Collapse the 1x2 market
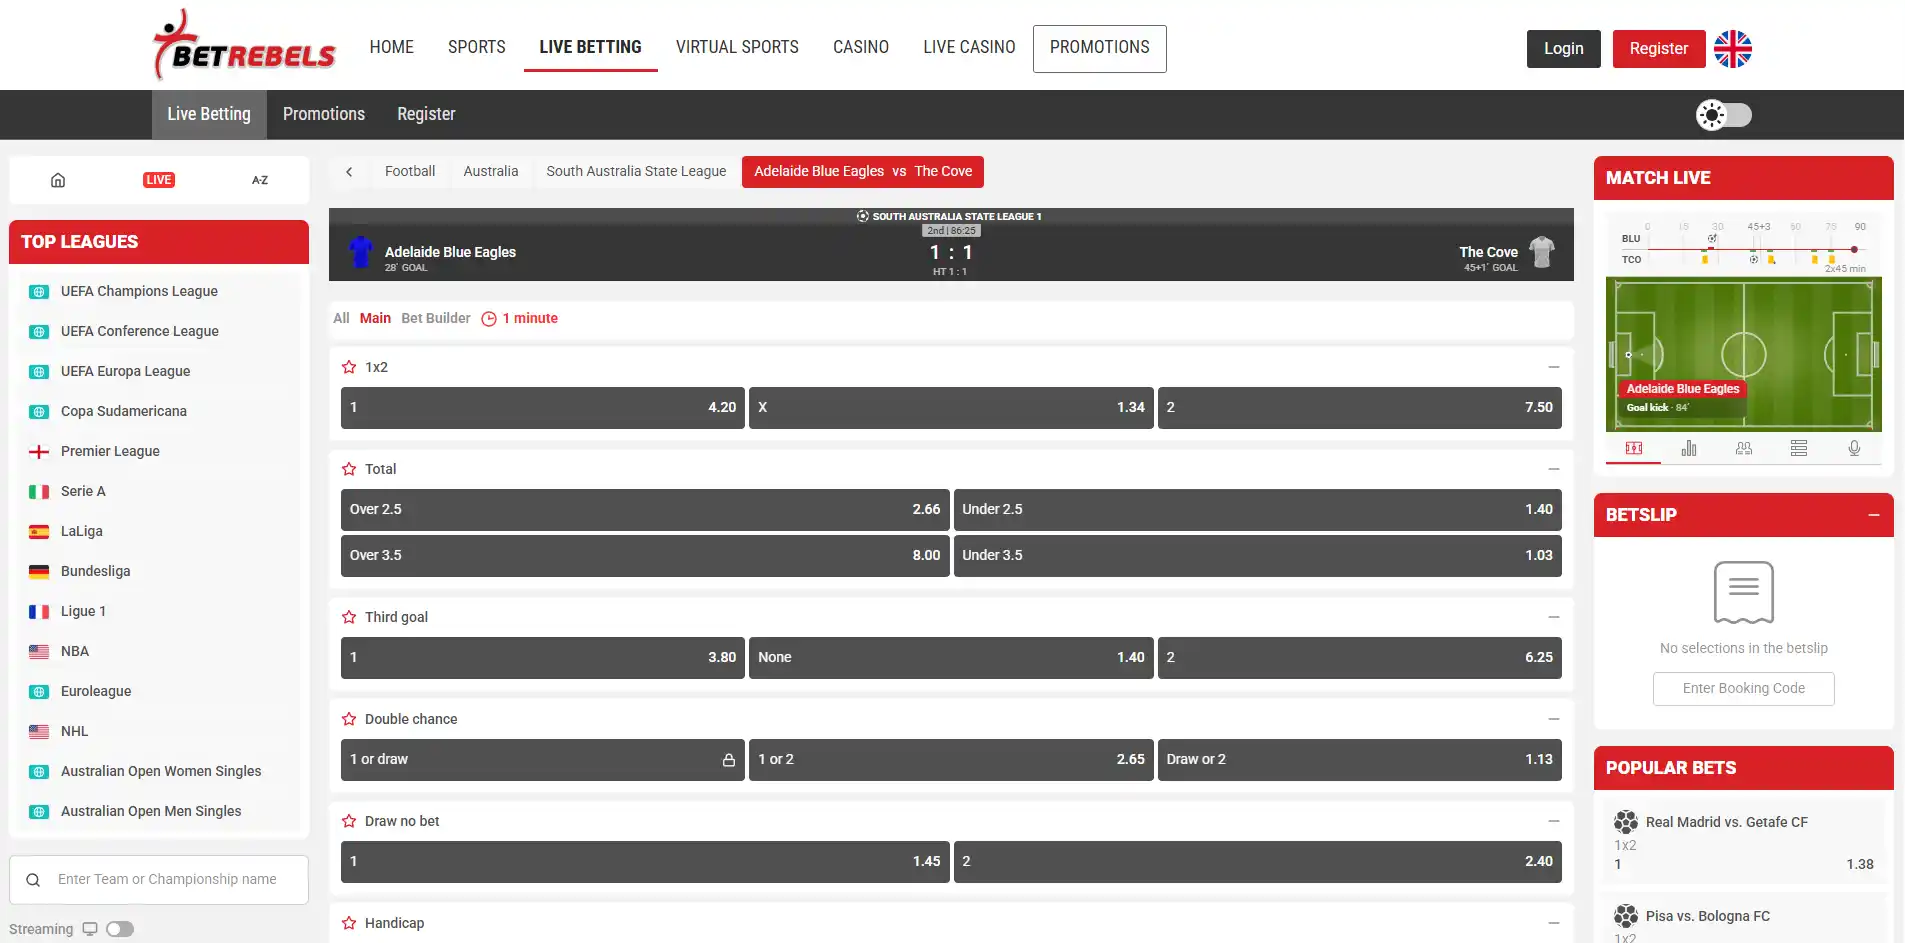1905x943 pixels. click(1554, 367)
